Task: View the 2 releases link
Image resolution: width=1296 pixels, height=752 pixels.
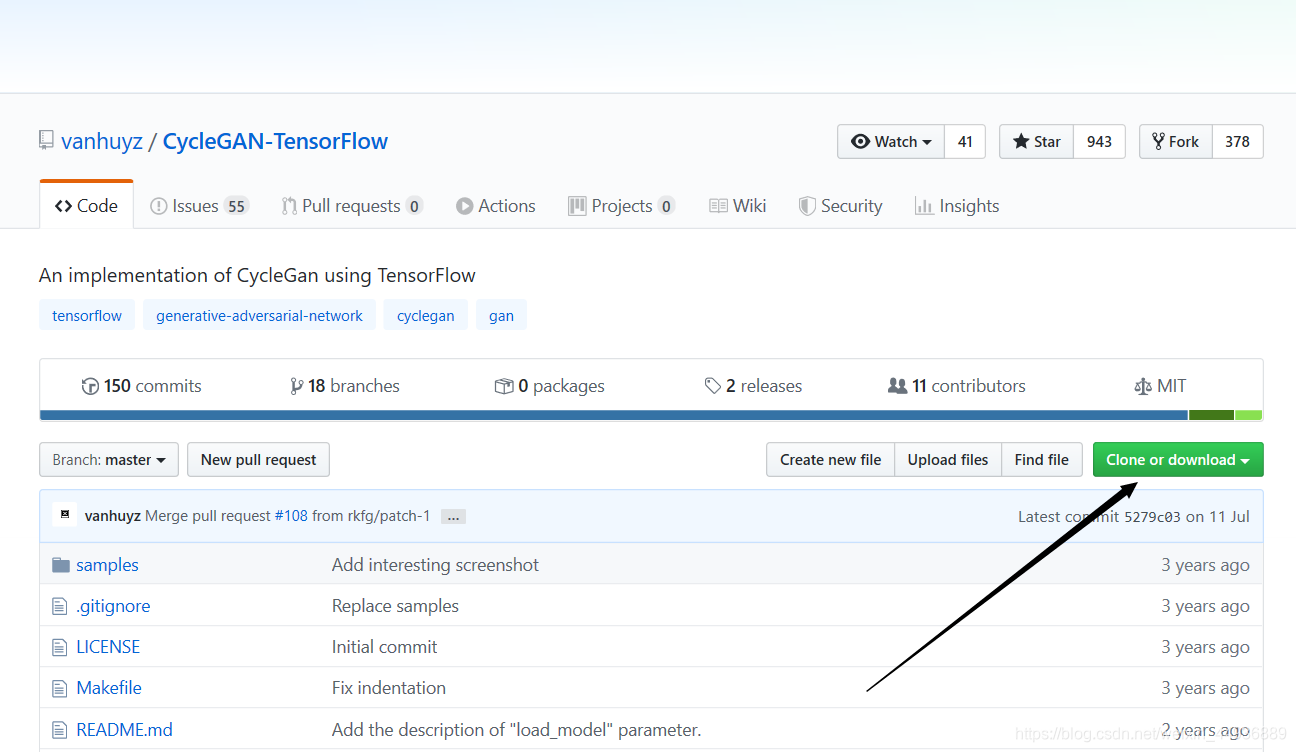Action: click(x=753, y=386)
